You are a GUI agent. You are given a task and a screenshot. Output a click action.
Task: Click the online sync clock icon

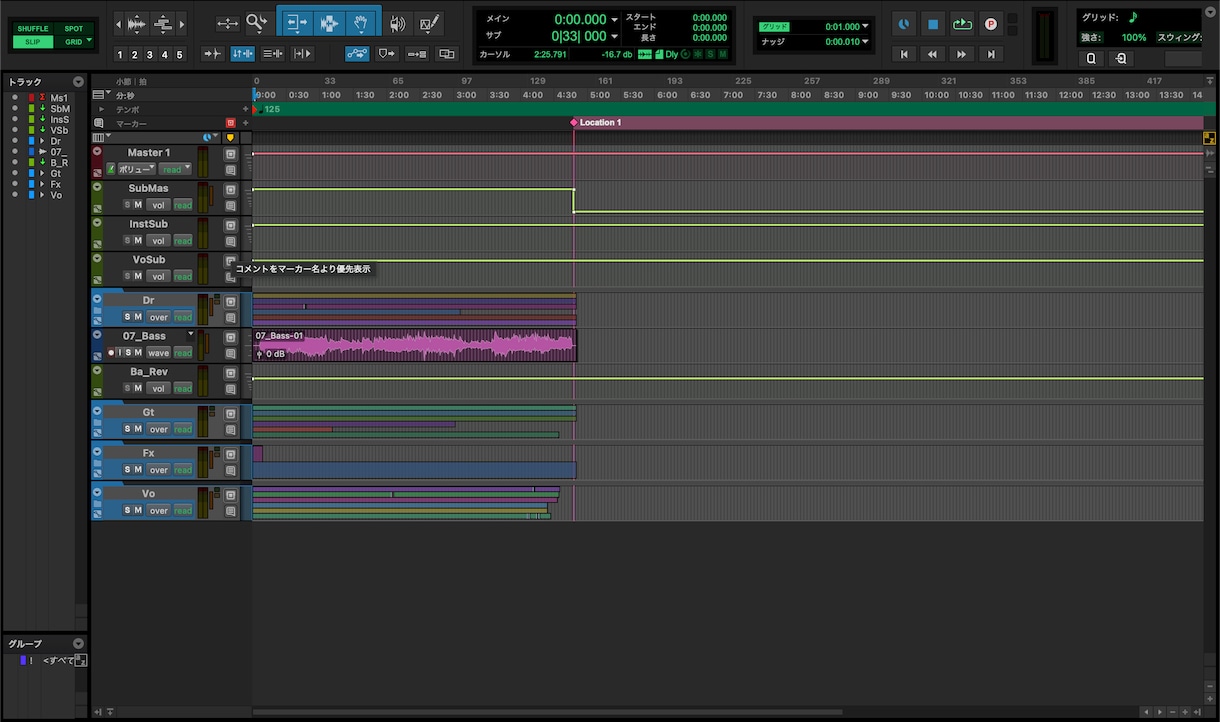(903, 24)
